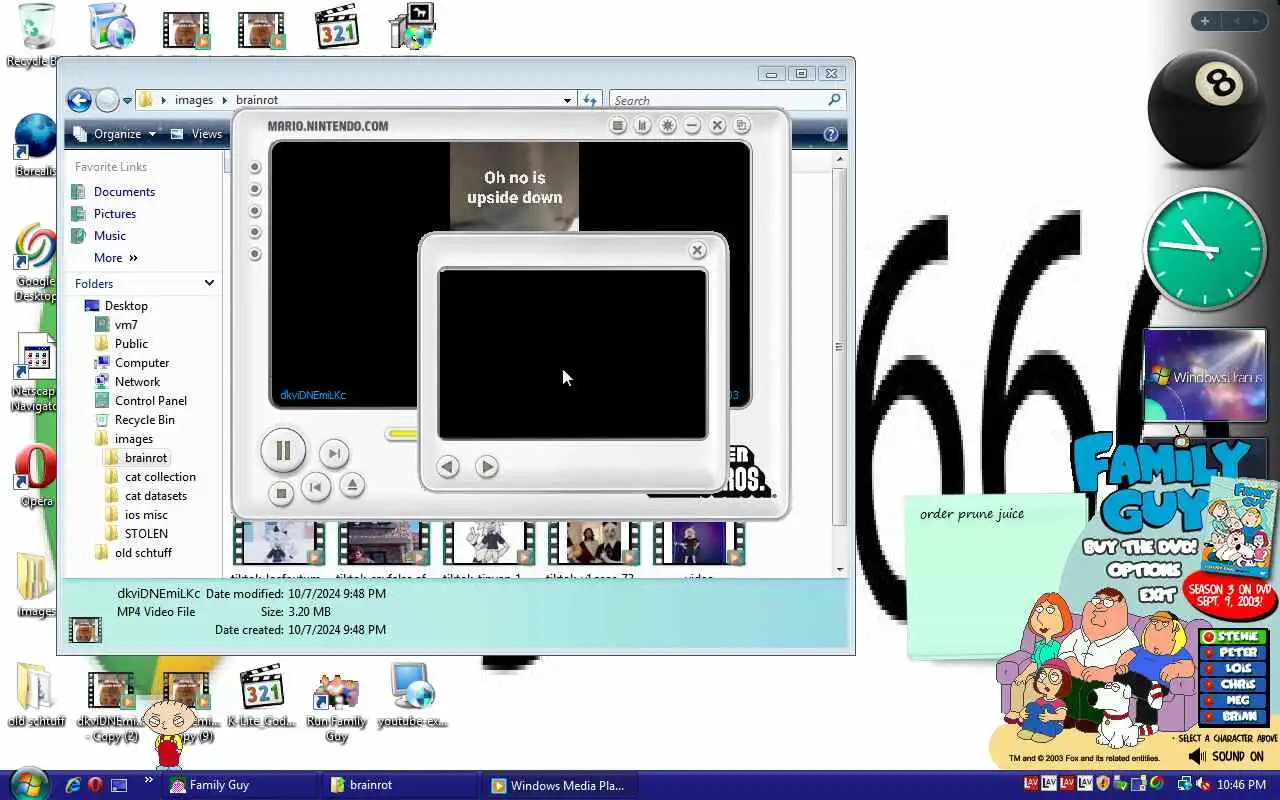Select Meg in Family Guy character list
This screenshot has height=800, width=1280.
[x=1234, y=700]
